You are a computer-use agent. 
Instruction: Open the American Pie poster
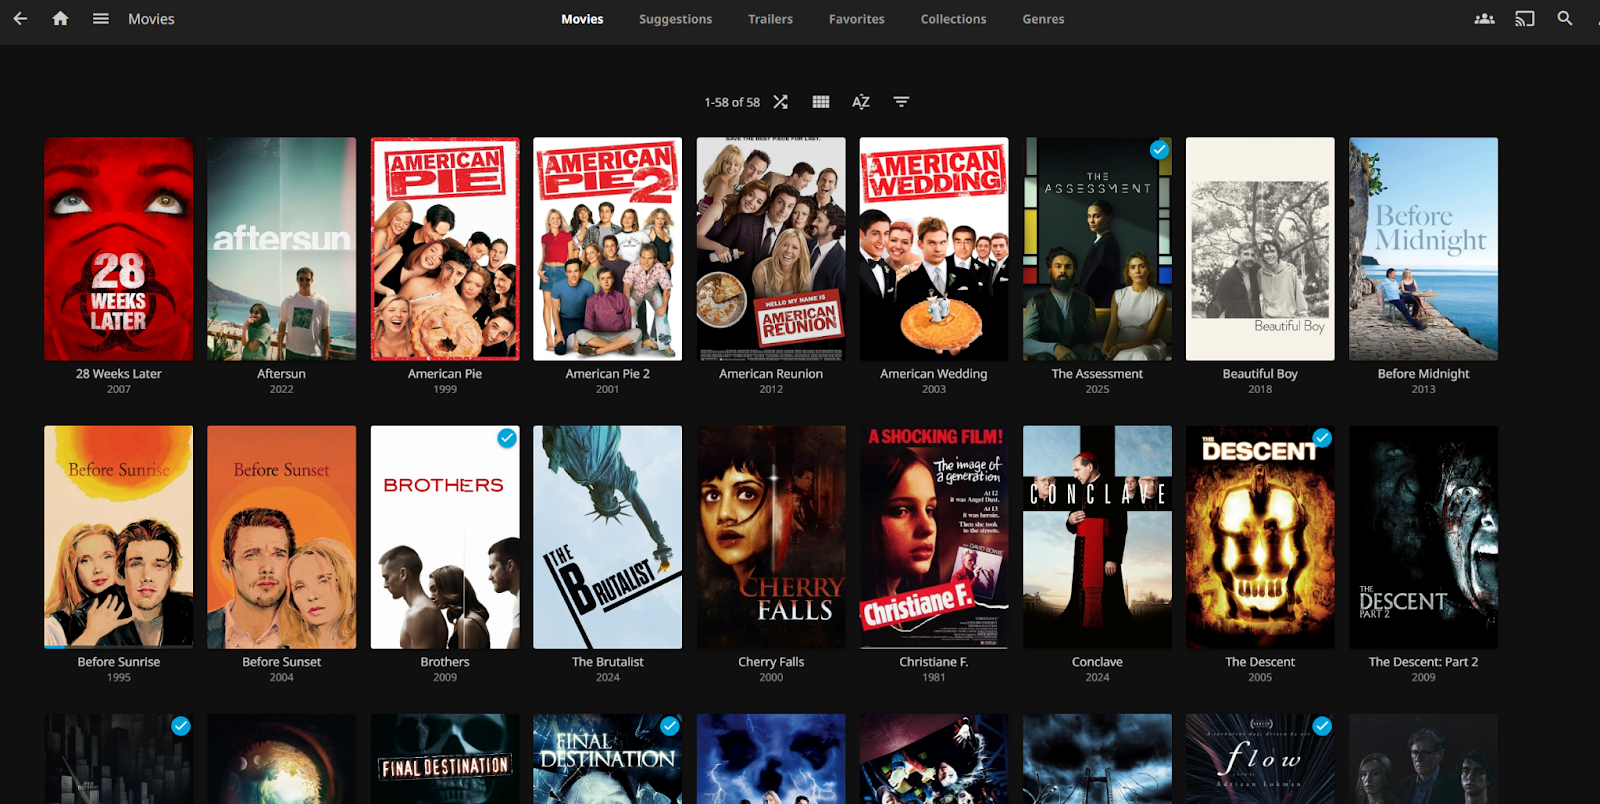(445, 249)
